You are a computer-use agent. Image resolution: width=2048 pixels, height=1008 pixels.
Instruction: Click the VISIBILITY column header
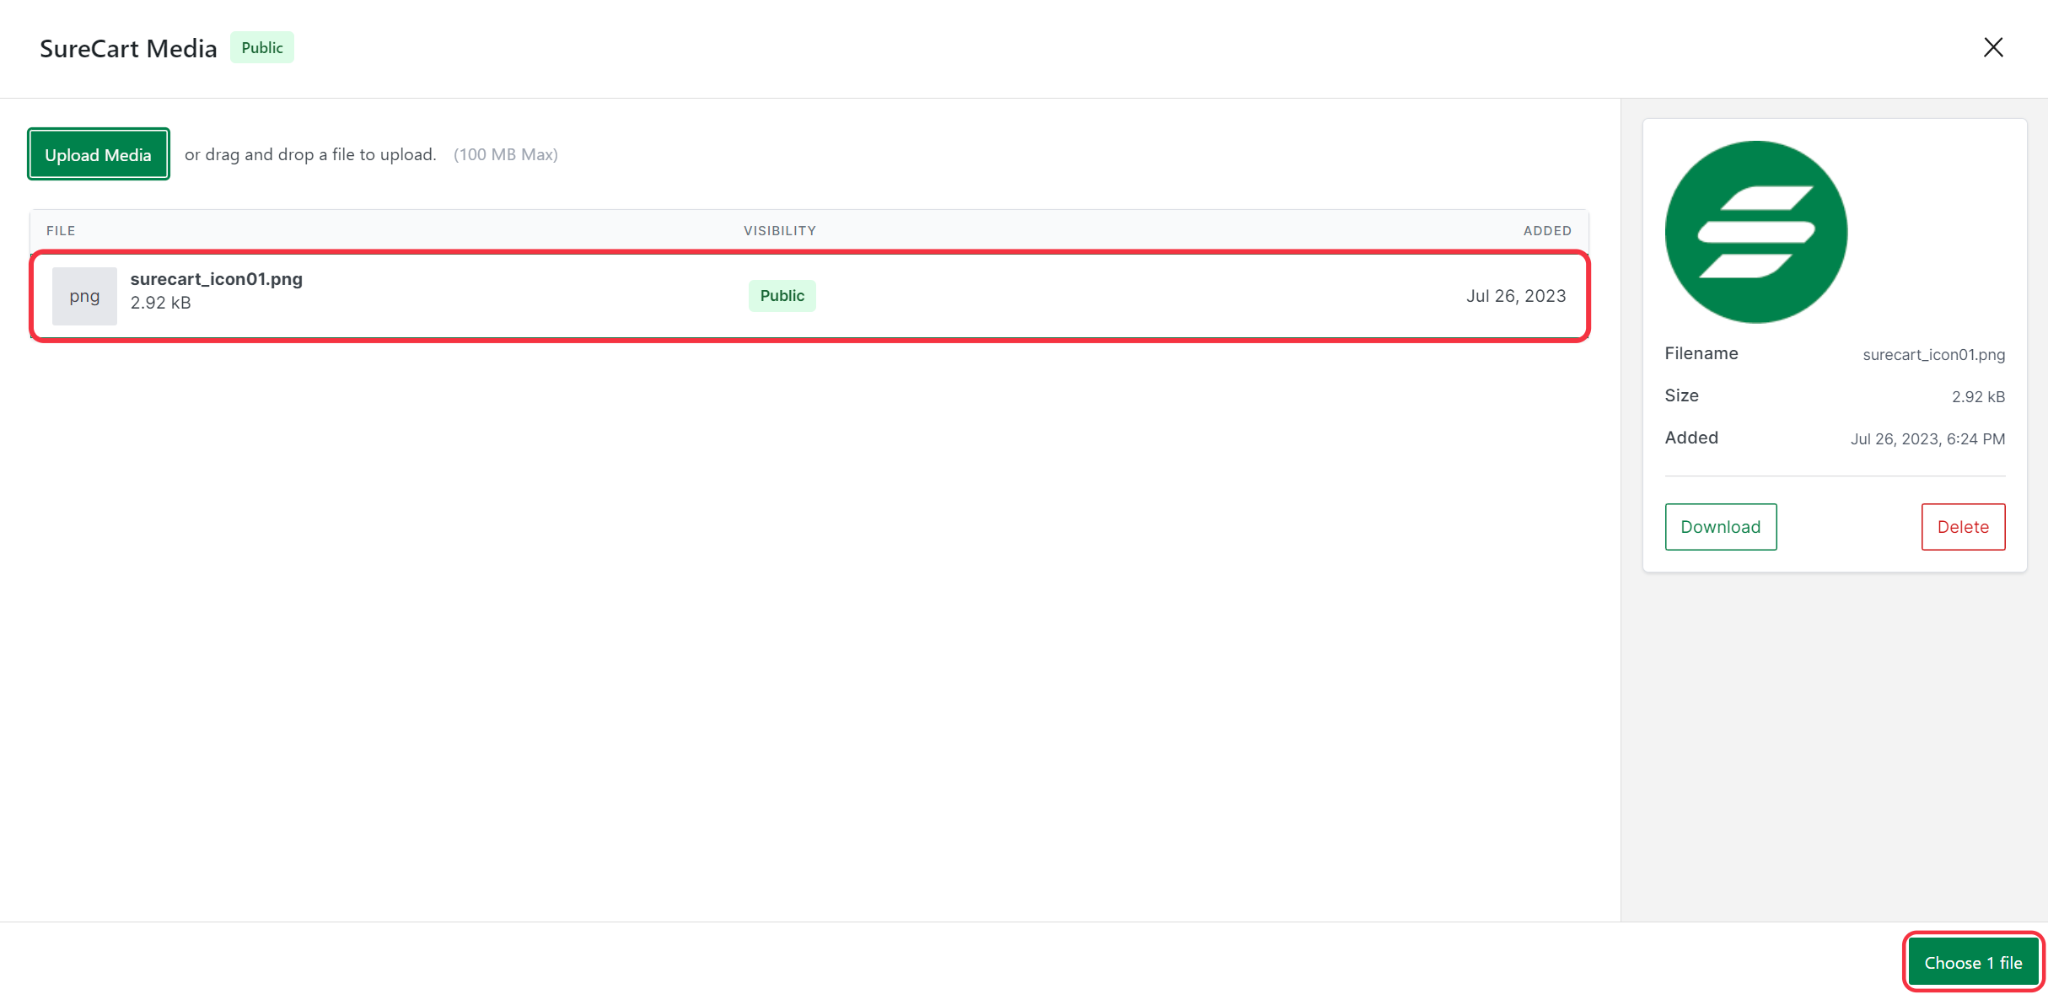pos(780,230)
